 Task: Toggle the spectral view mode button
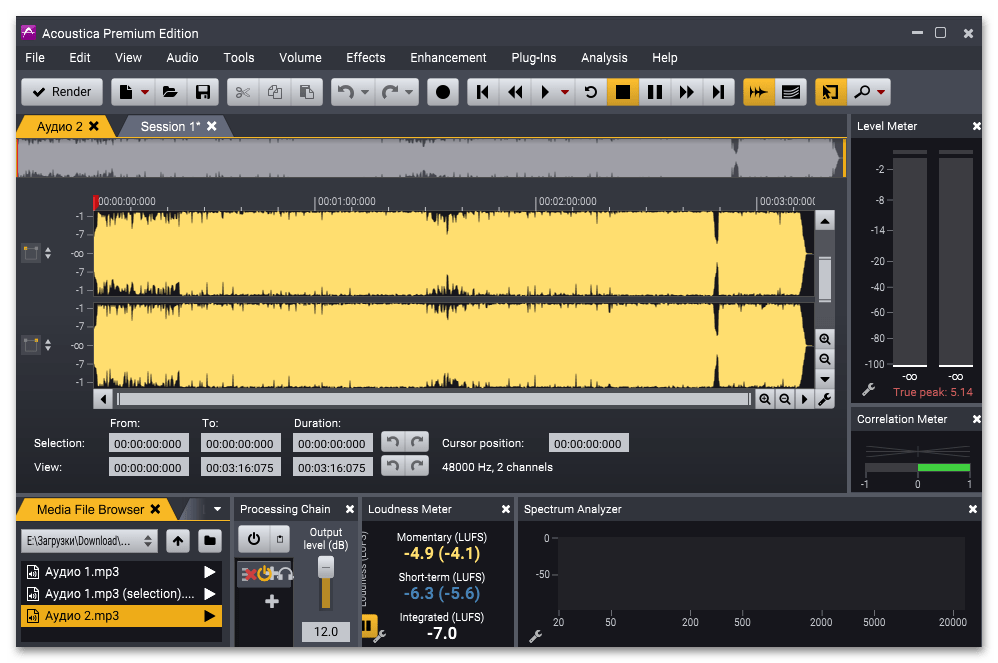(x=791, y=92)
